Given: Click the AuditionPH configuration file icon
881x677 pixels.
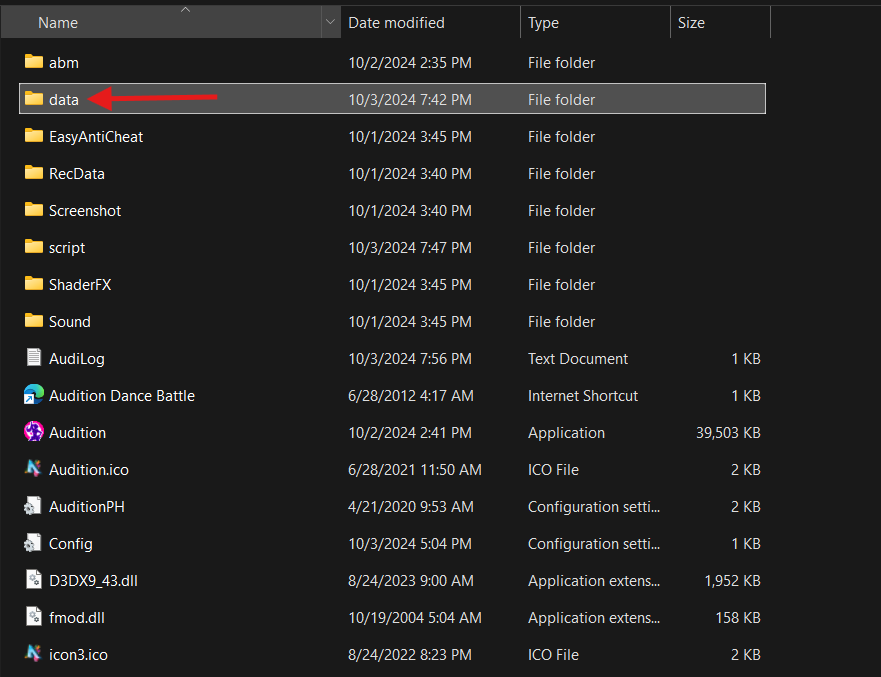Looking at the screenshot, I should 34,506.
